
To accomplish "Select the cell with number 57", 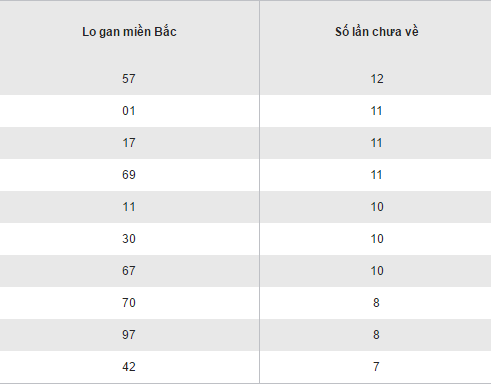I will 129,79.
